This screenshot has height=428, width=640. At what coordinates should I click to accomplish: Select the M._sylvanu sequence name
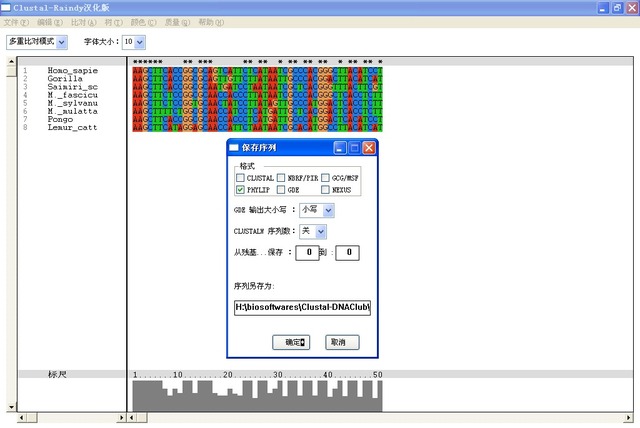point(73,103)
